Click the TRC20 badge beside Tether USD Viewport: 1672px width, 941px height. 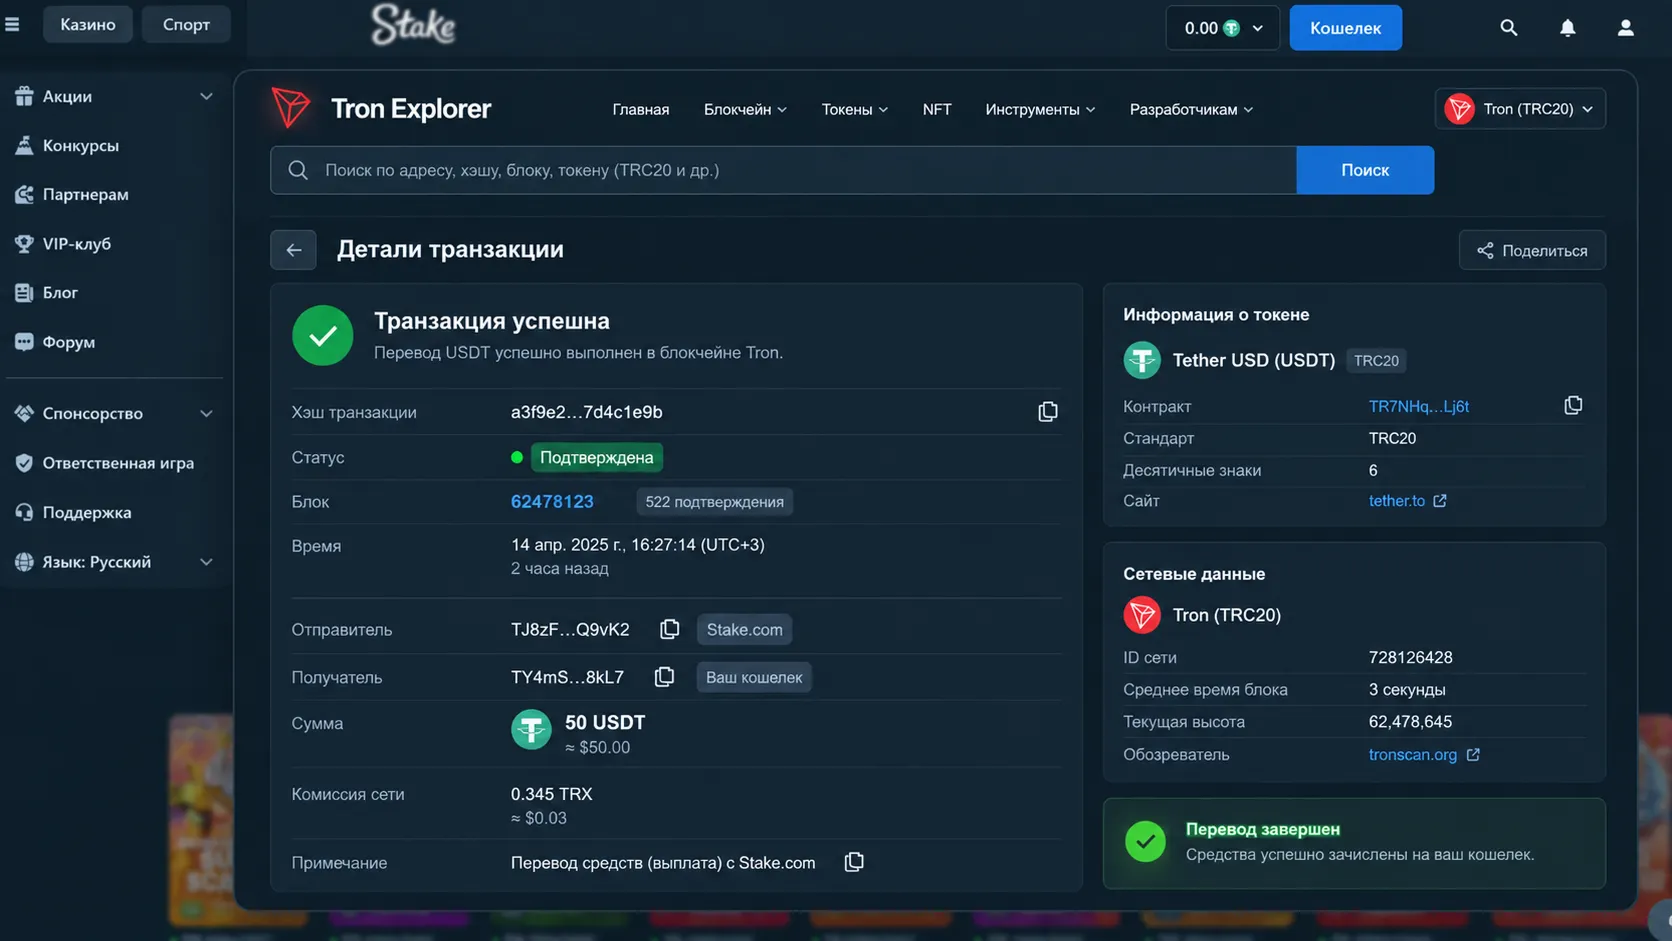pyautogui.click(x=1376, y=361)
